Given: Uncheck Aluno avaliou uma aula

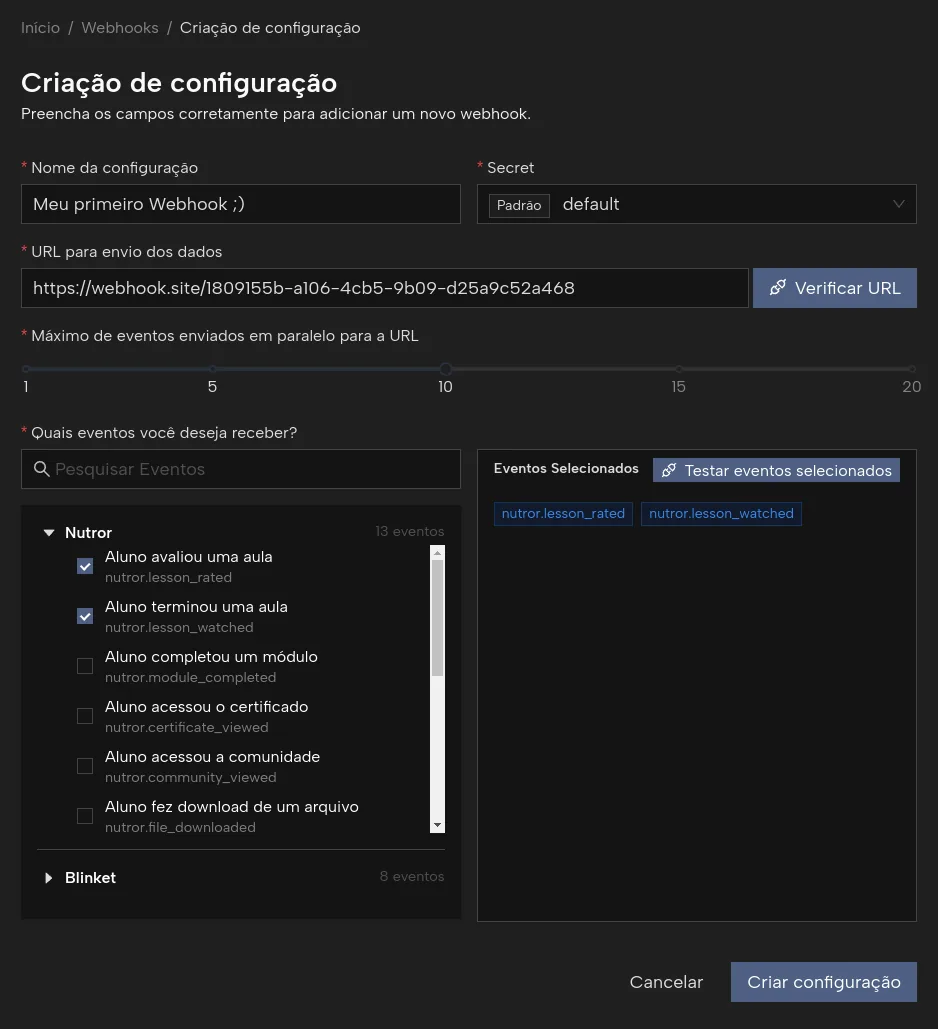Looking at the screenshot, I should tap(85, 566).
